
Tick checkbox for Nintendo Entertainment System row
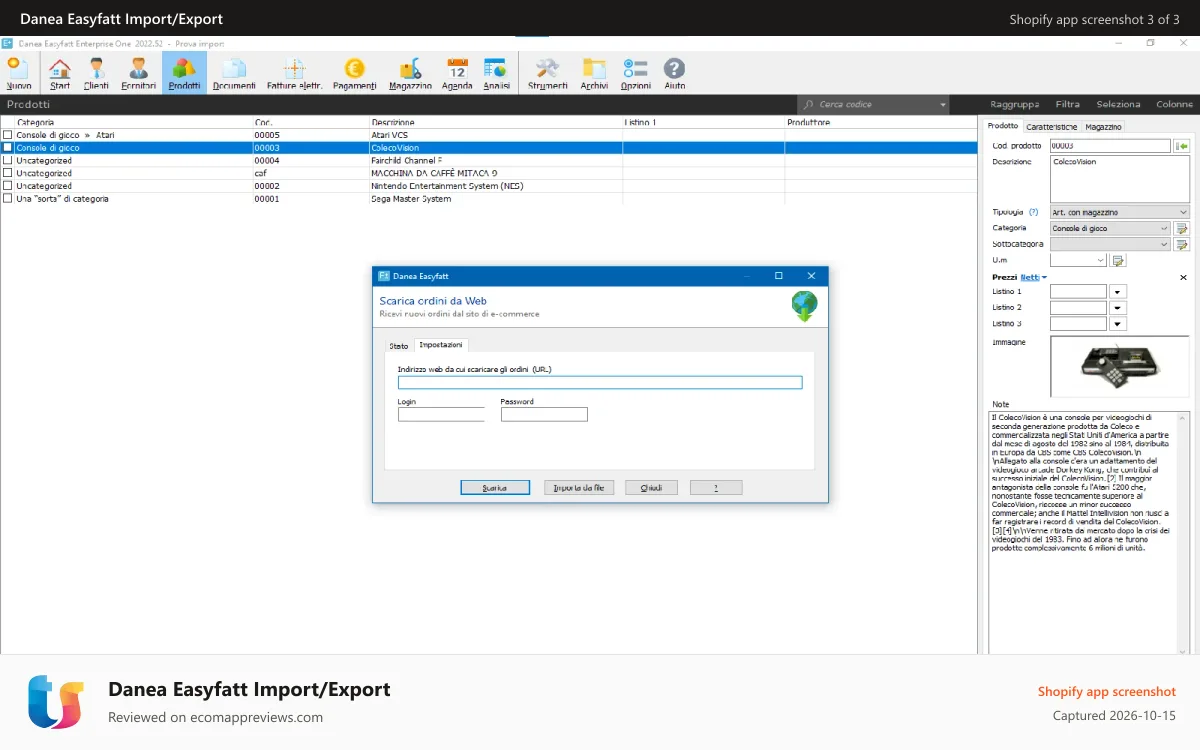point(8,186)
